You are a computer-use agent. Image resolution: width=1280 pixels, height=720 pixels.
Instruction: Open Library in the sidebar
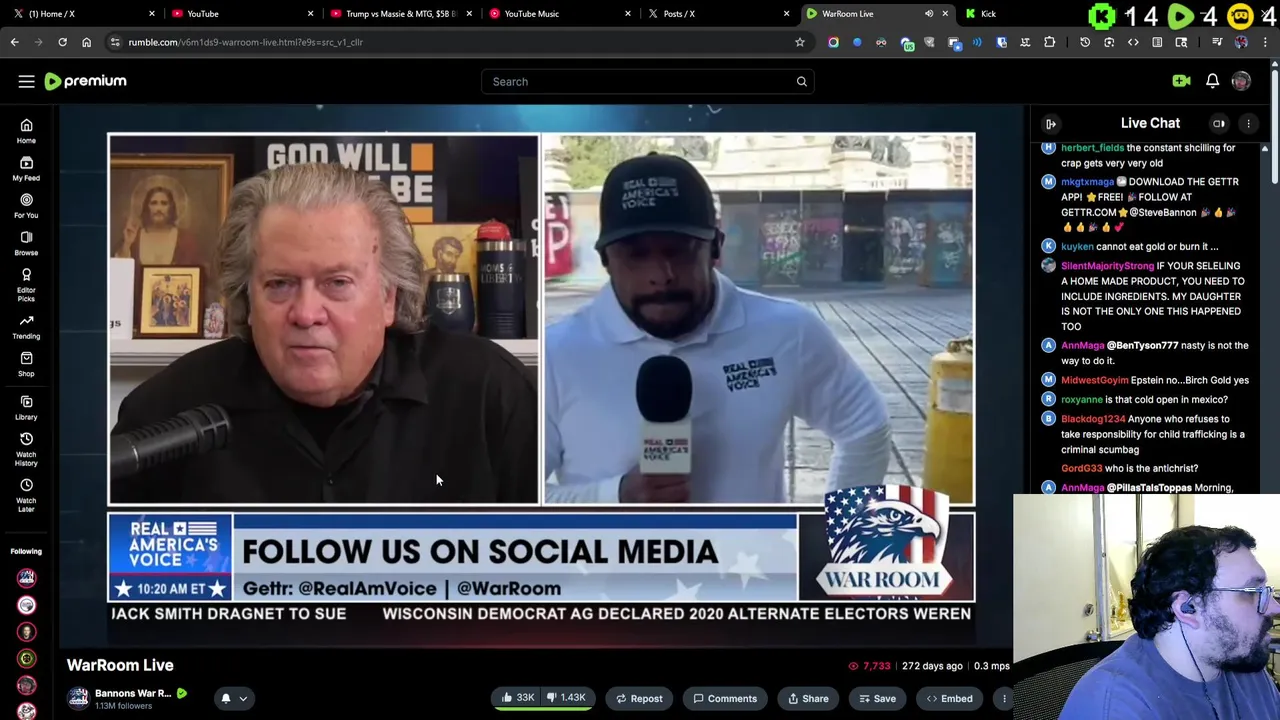(x=26, y=407)
